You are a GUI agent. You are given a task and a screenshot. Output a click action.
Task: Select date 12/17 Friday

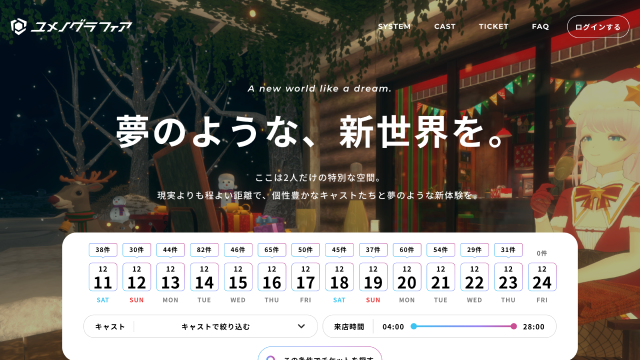pyautogui.click(x=305, y=277)
